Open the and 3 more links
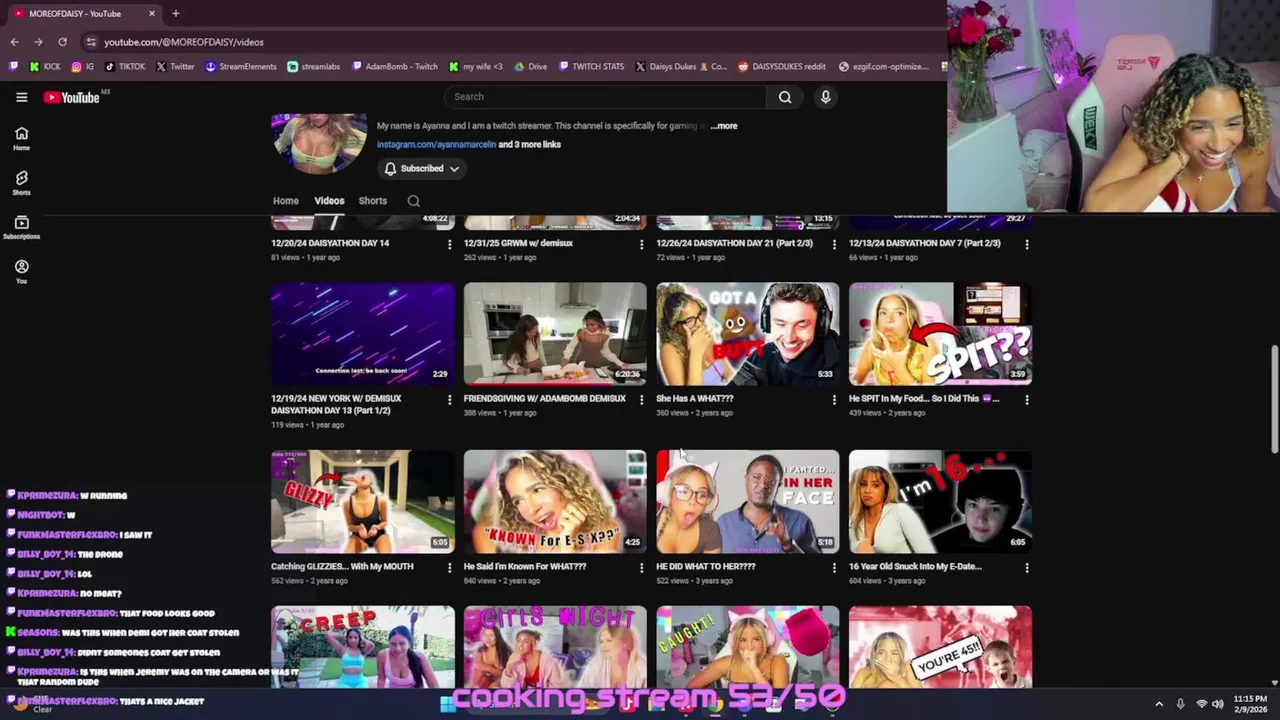1280x720 pixels. point(530,144)
